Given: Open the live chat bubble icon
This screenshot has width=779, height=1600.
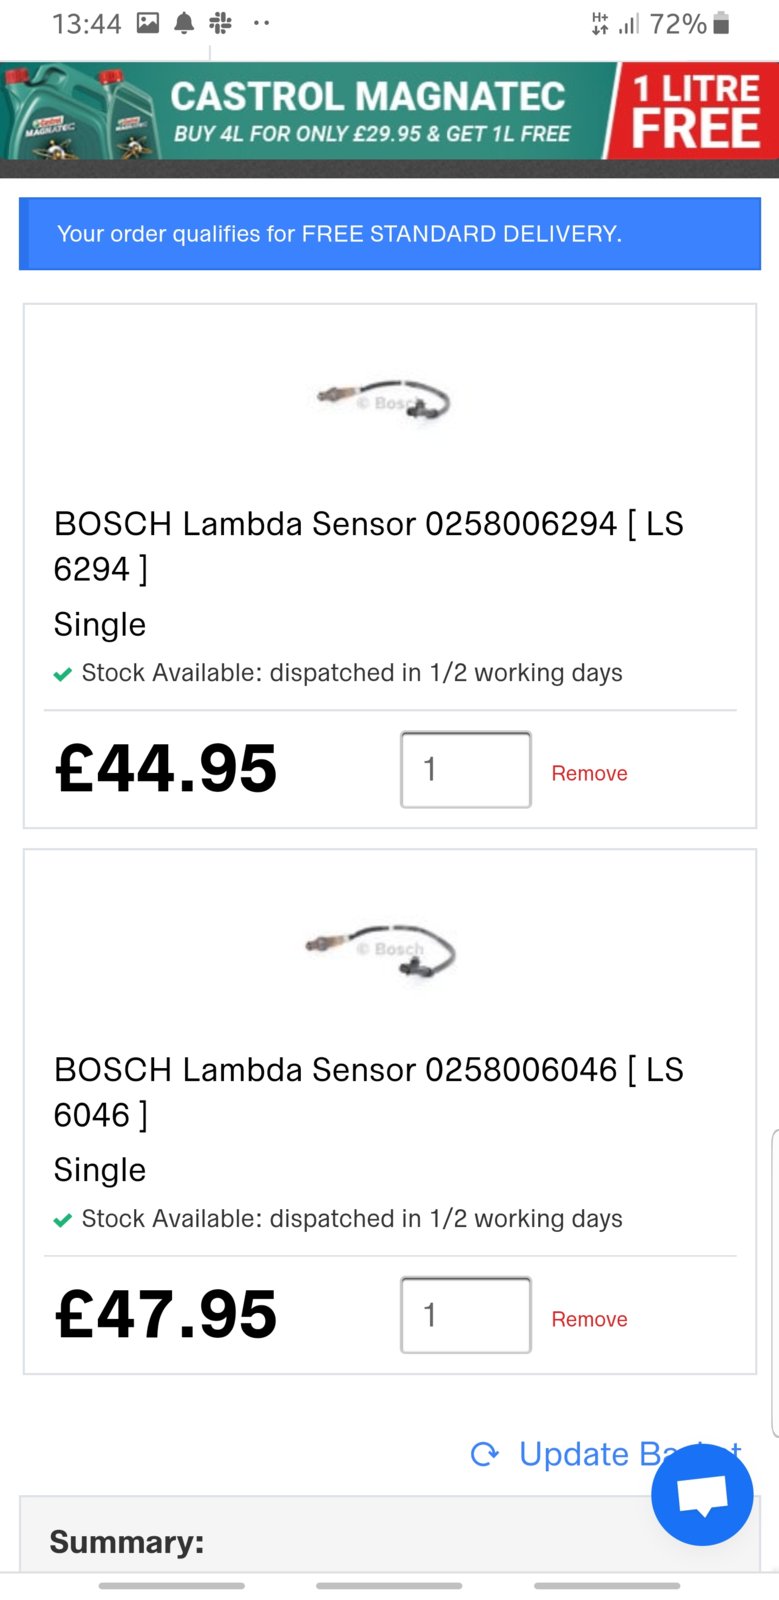Looking at the screenshot, I should 702,1495.
